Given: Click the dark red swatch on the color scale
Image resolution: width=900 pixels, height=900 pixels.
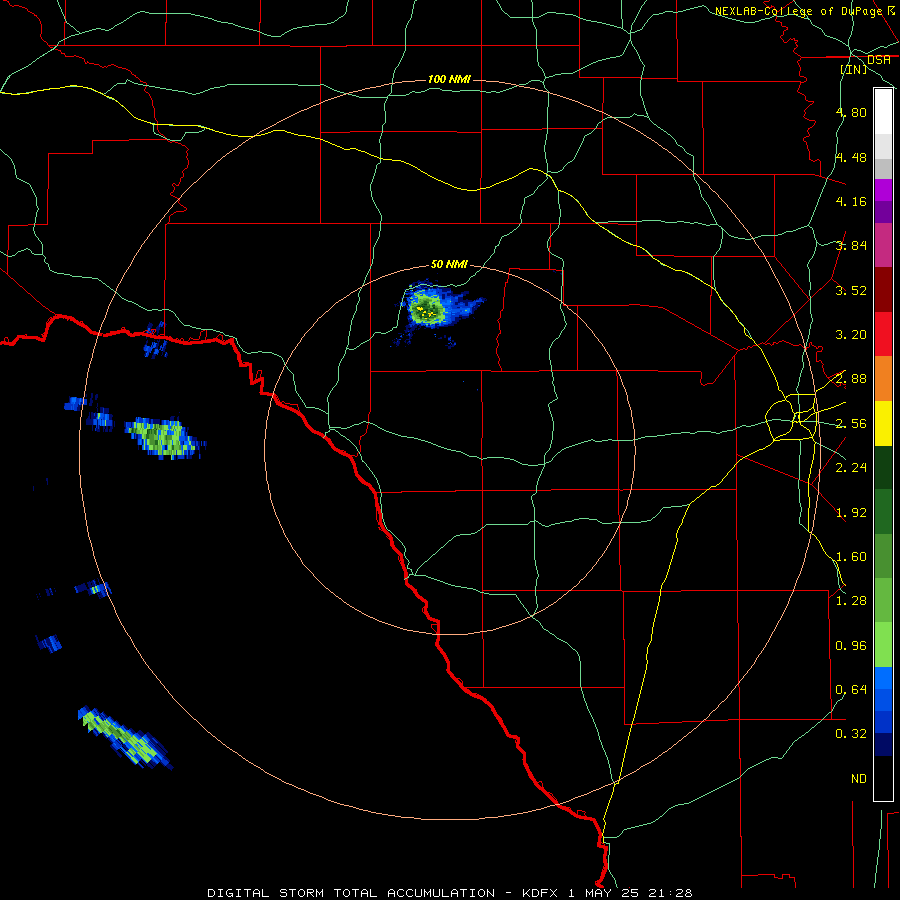Looking at the screenshot, I should click(883, 290).
